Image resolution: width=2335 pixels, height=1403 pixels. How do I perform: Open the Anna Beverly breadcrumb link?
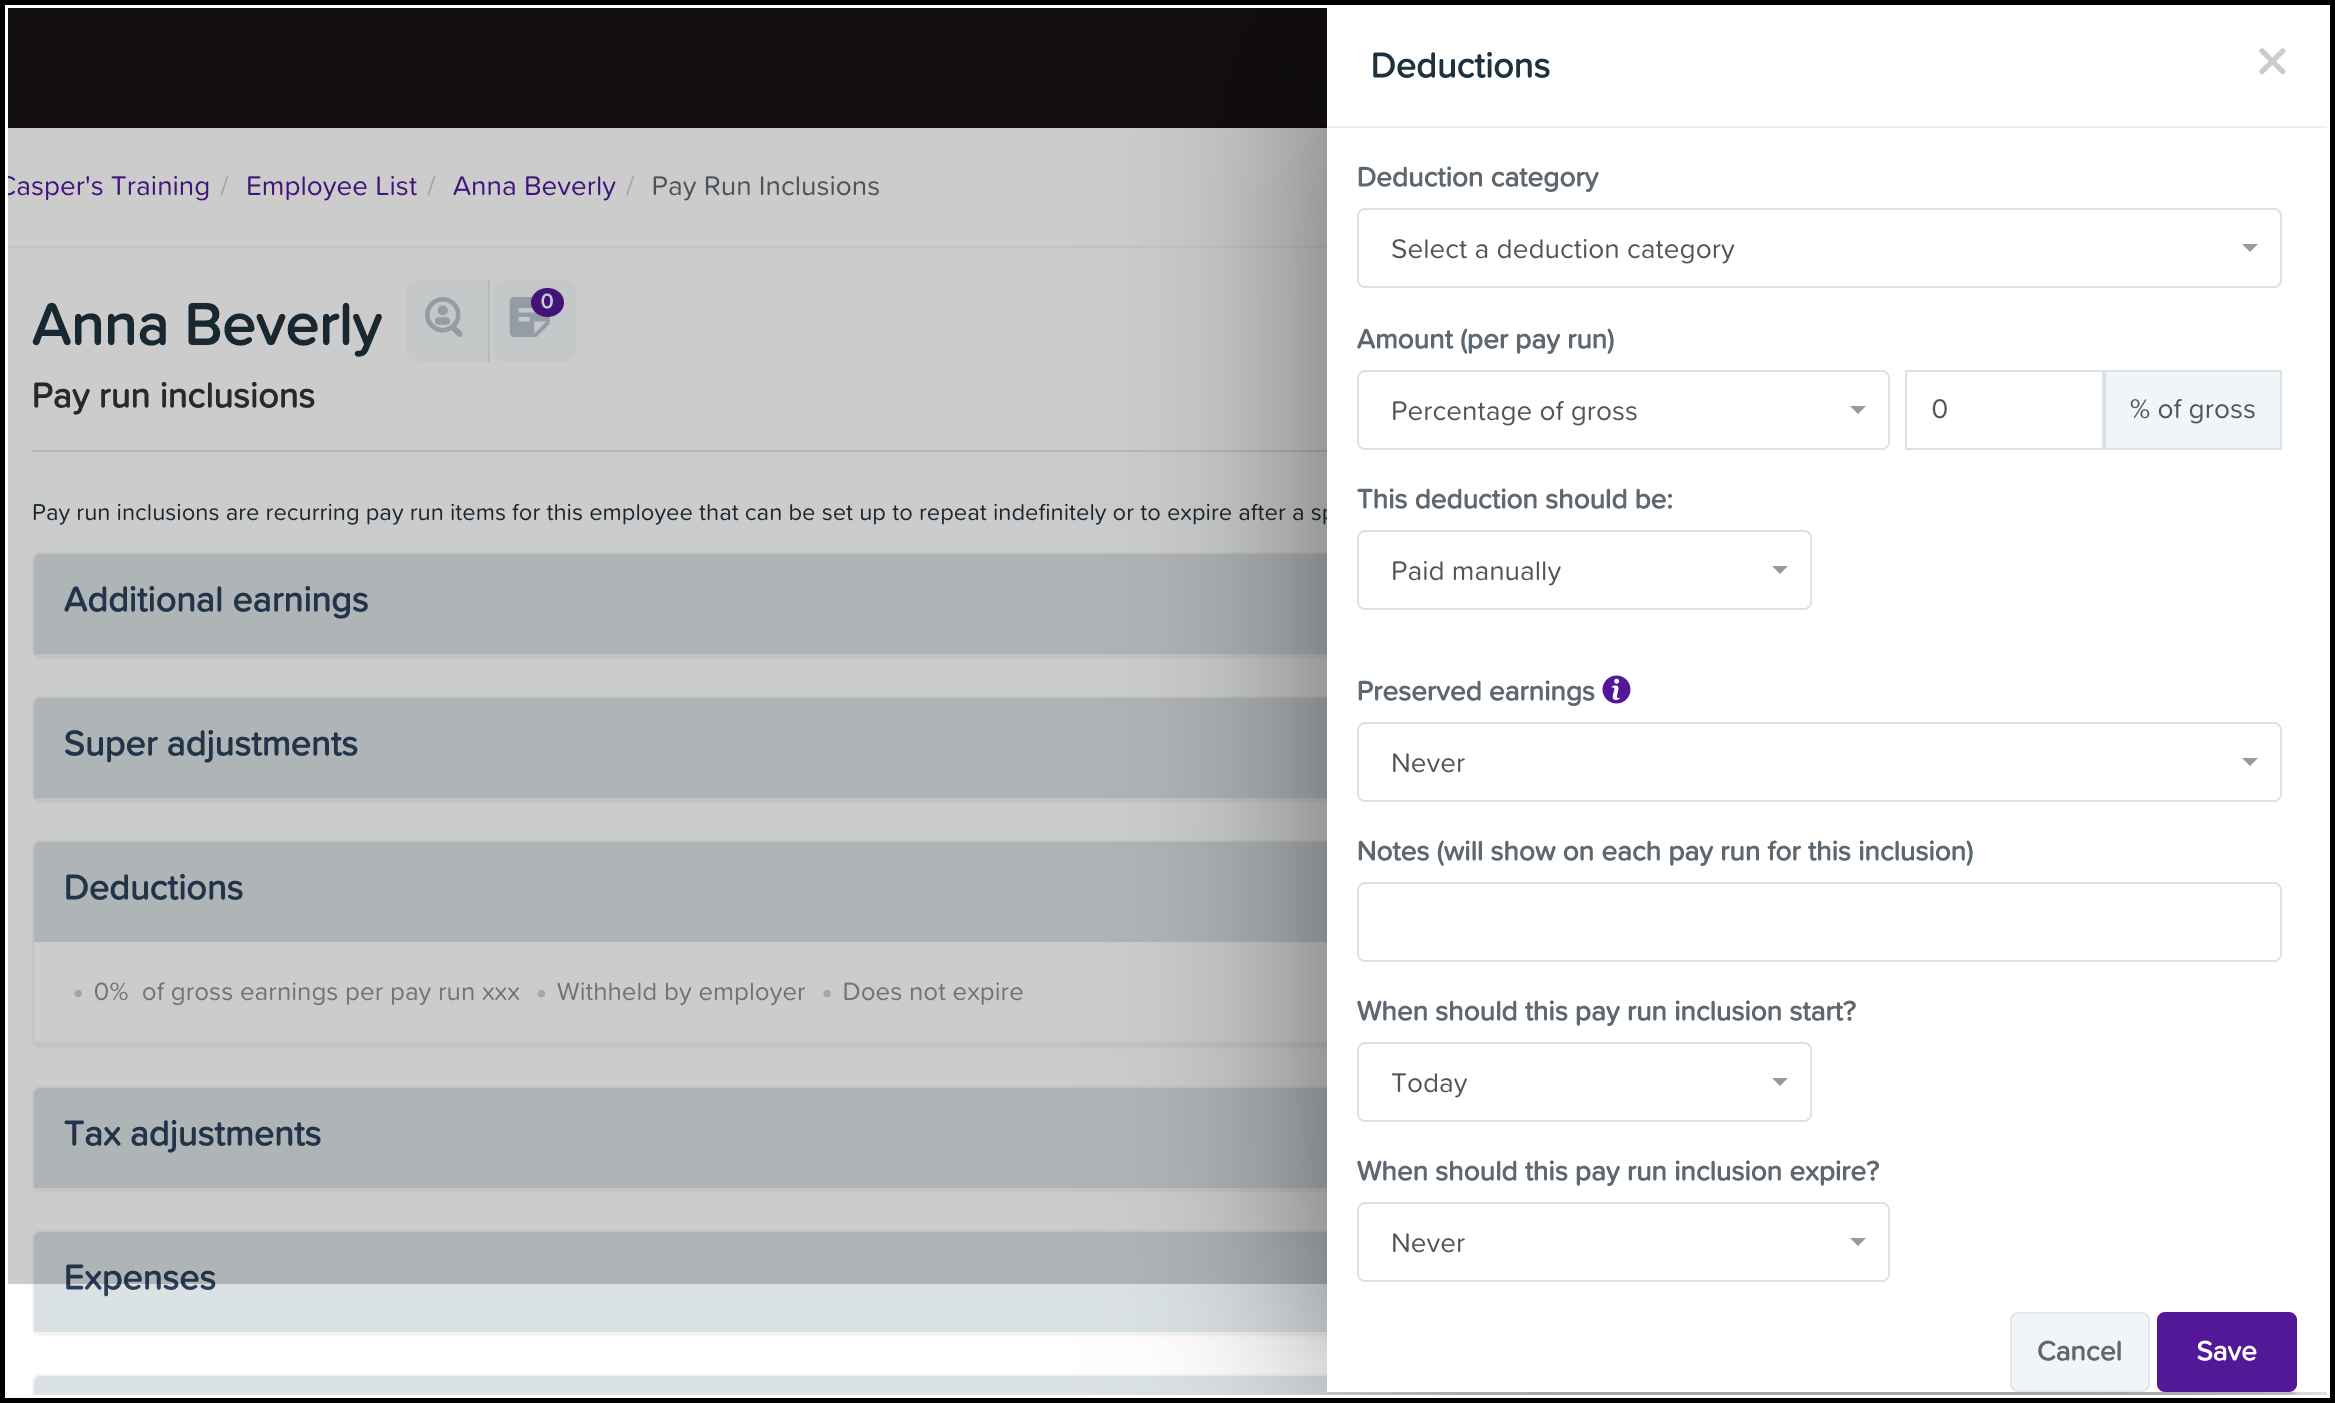click(534, 186)
